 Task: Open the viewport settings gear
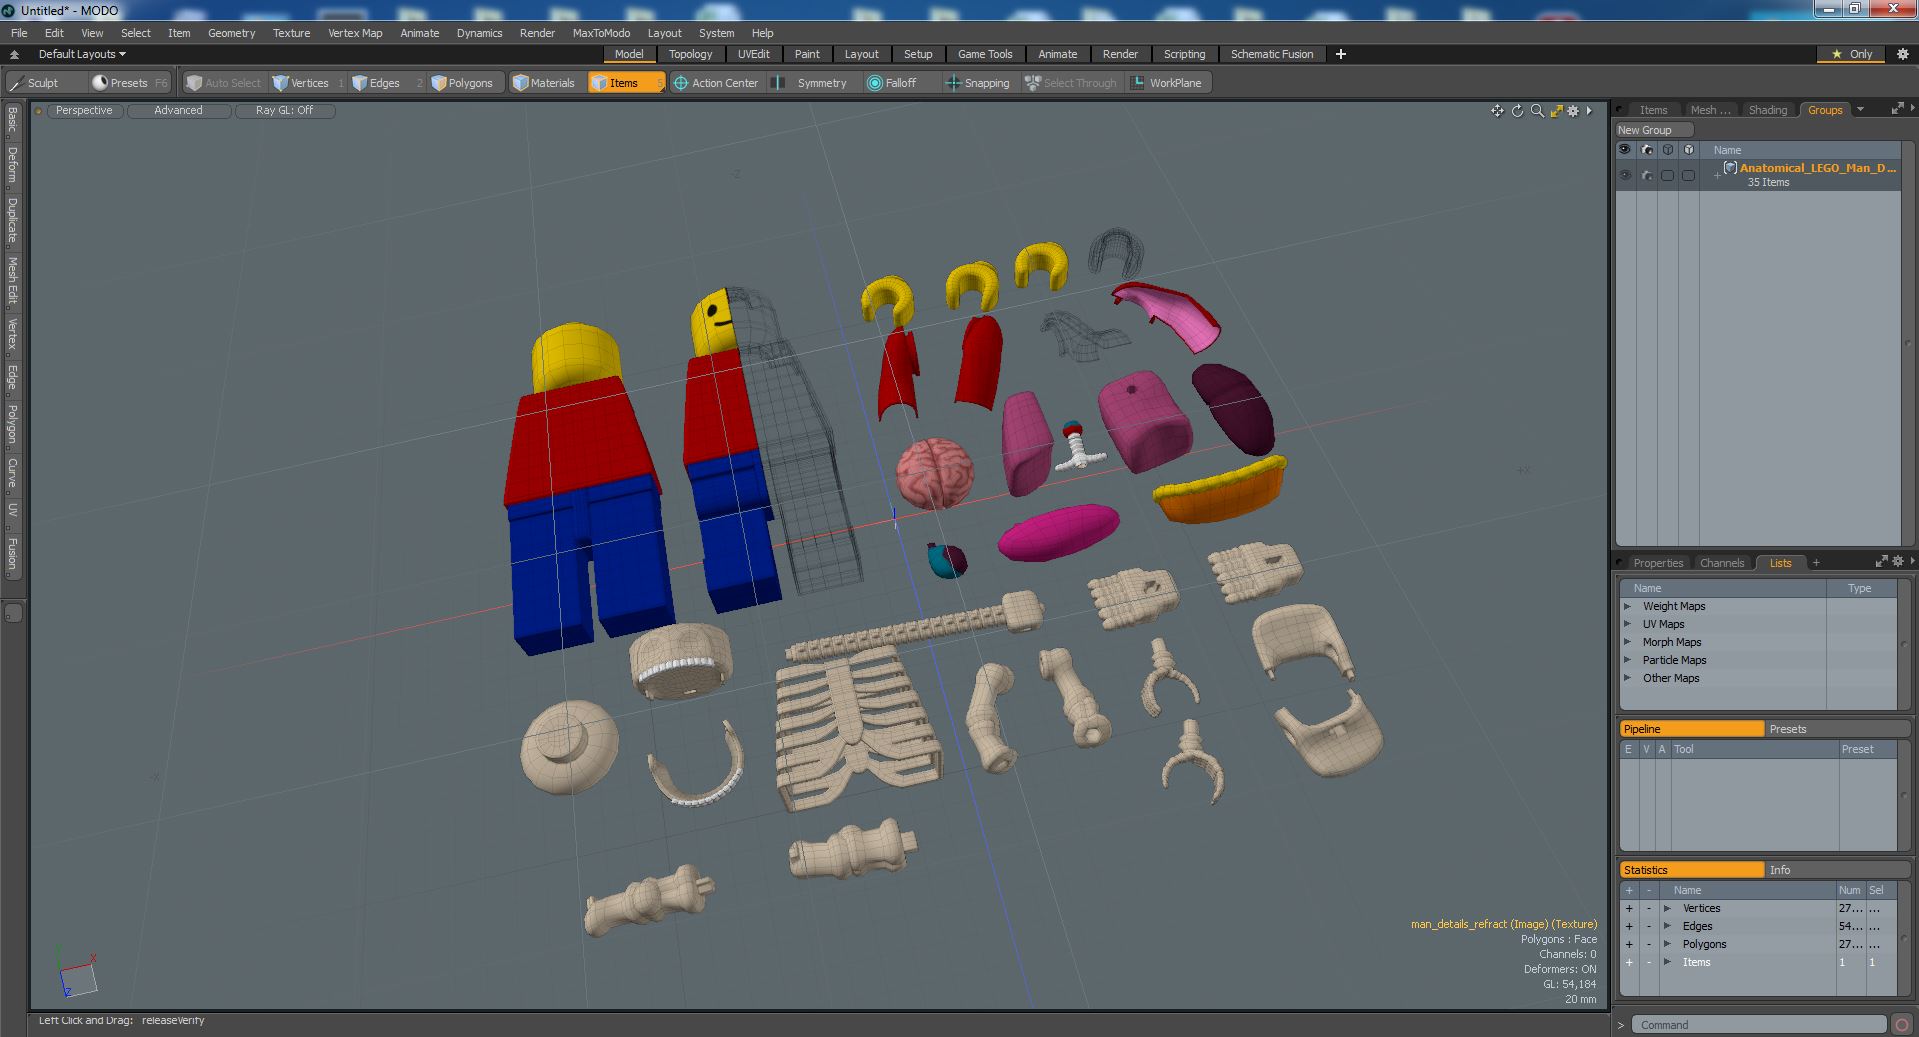(x=1573, y=111)
